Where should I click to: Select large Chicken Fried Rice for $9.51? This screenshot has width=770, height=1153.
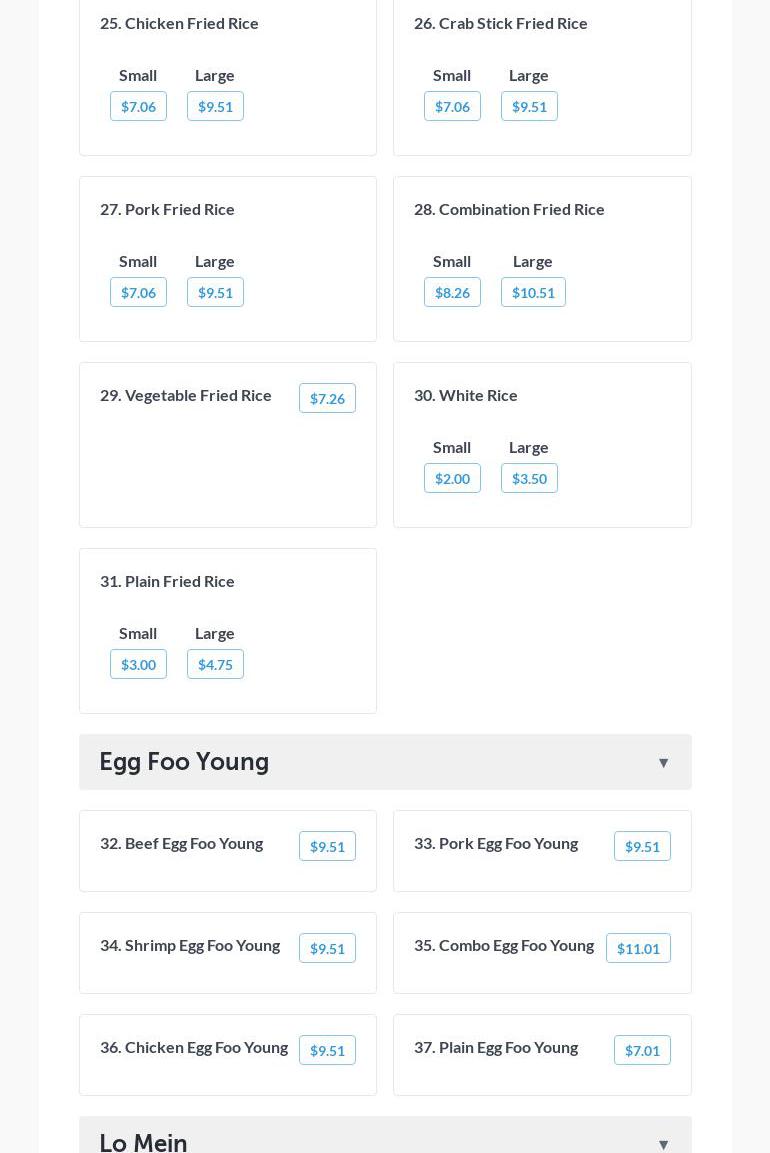tap(215, 107)
